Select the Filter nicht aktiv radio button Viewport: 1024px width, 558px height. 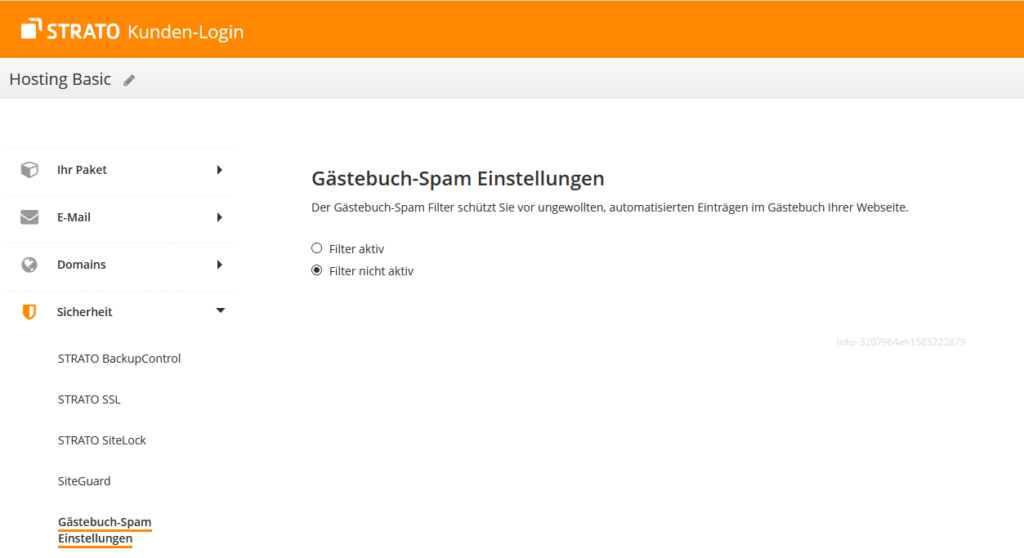point(317,271)
